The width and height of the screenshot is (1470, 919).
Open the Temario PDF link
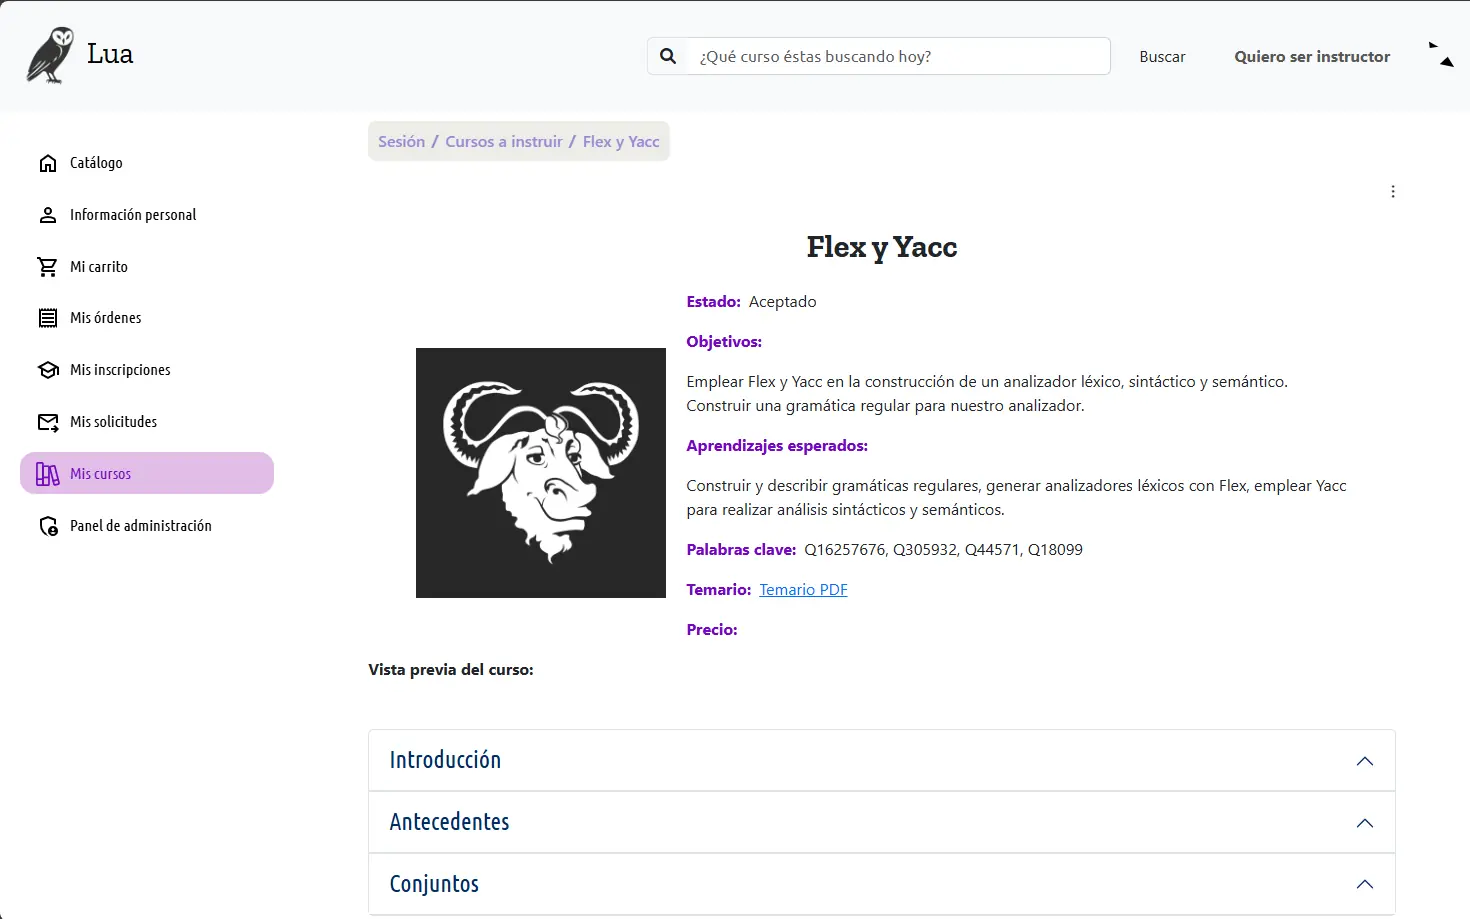coord(803,590)
